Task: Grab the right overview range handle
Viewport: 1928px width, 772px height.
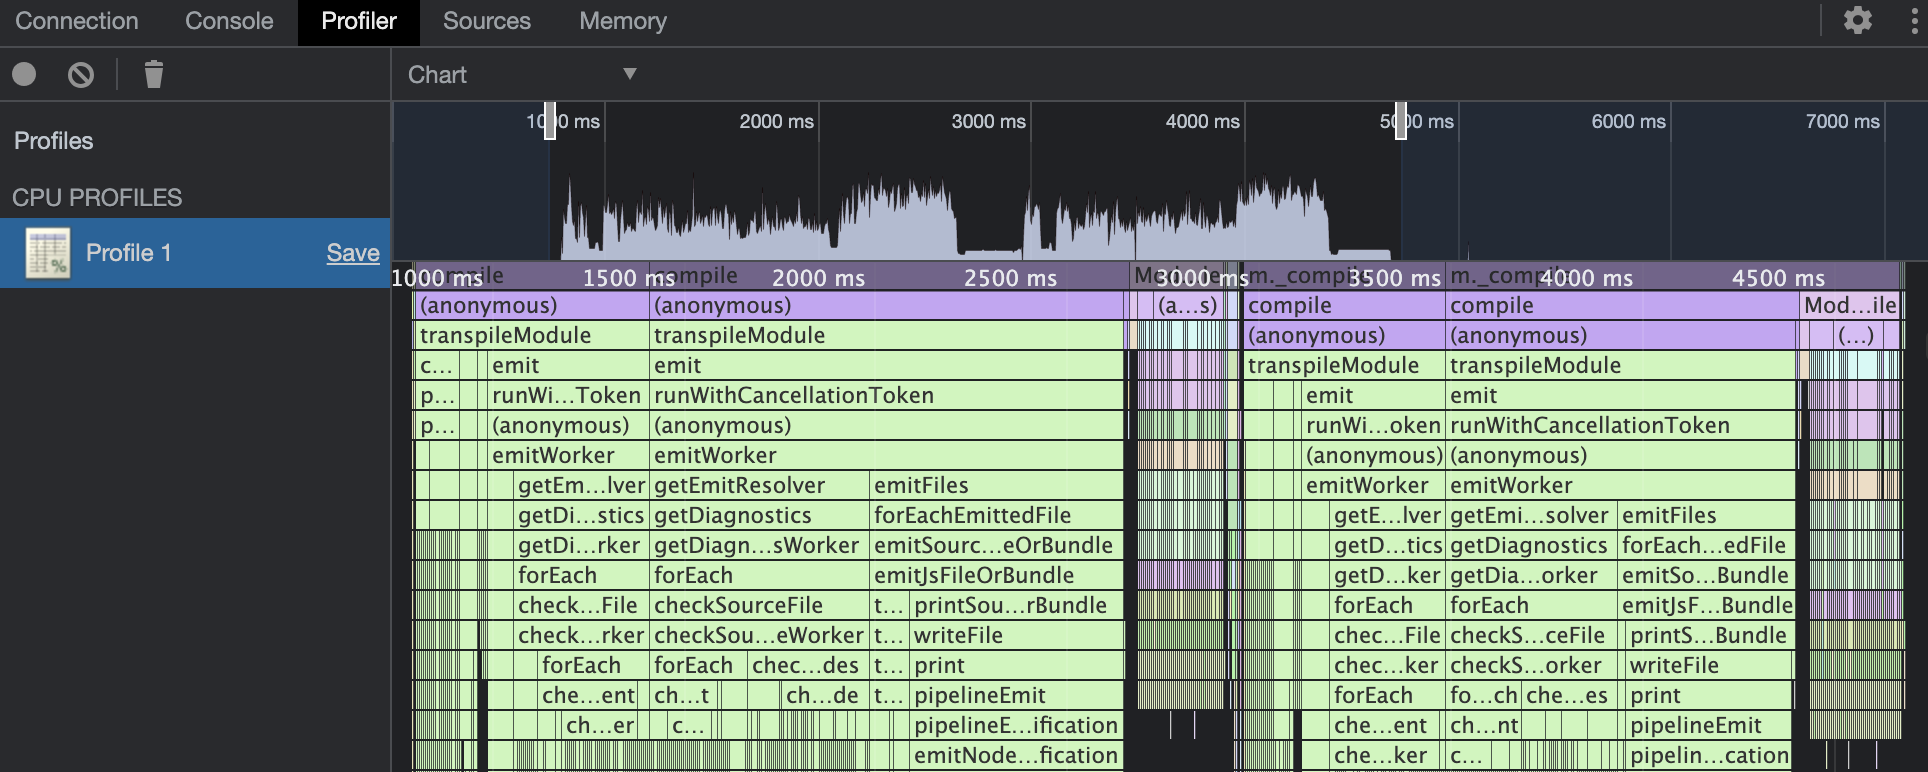Action: [1401, 121]
